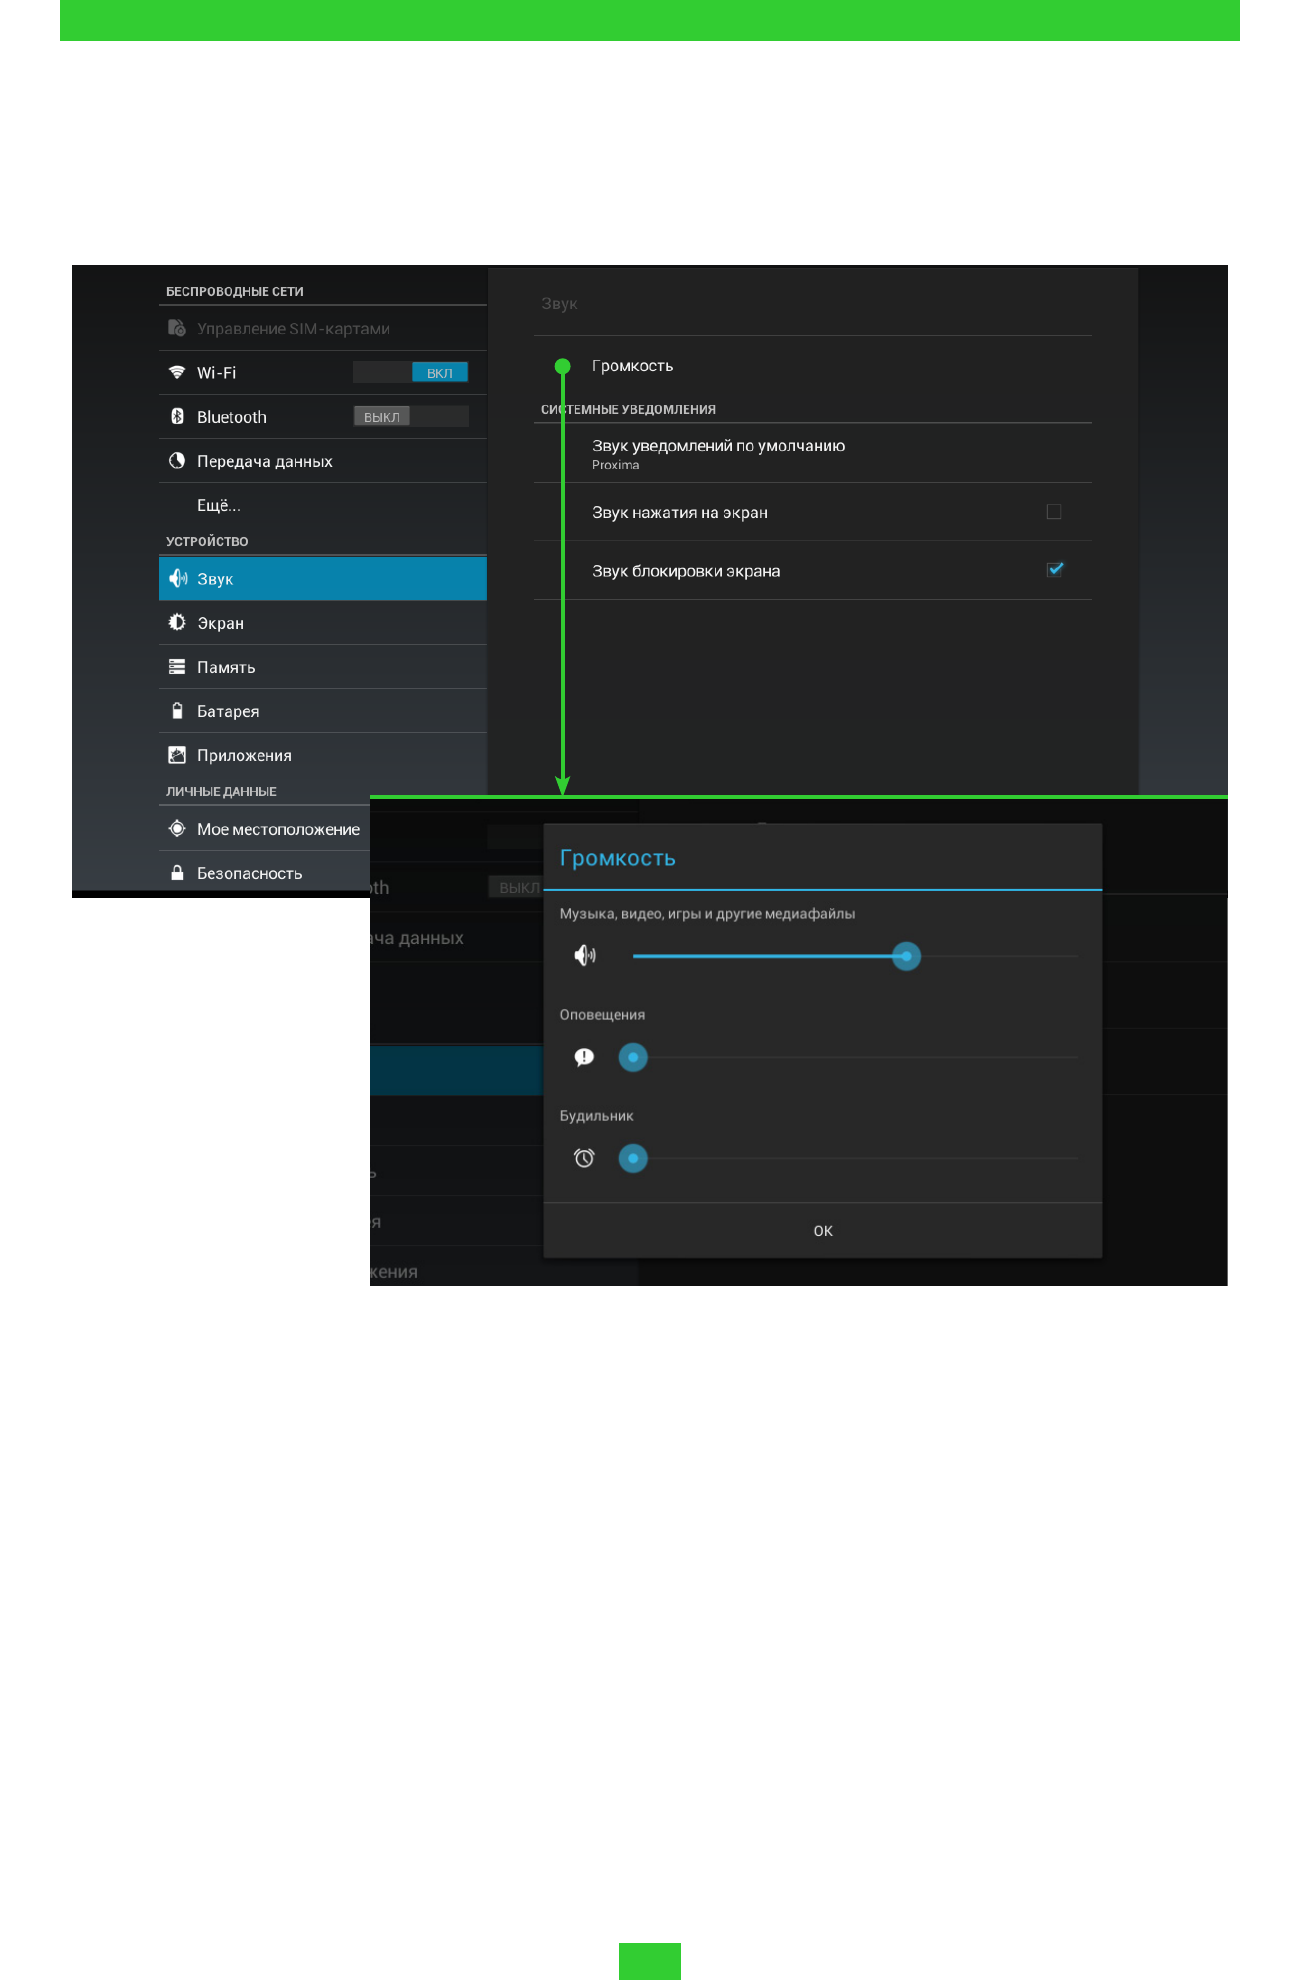Click the battery icon next to Батарея
This screenshot has width=1300, height=1980.
[177, 710]
